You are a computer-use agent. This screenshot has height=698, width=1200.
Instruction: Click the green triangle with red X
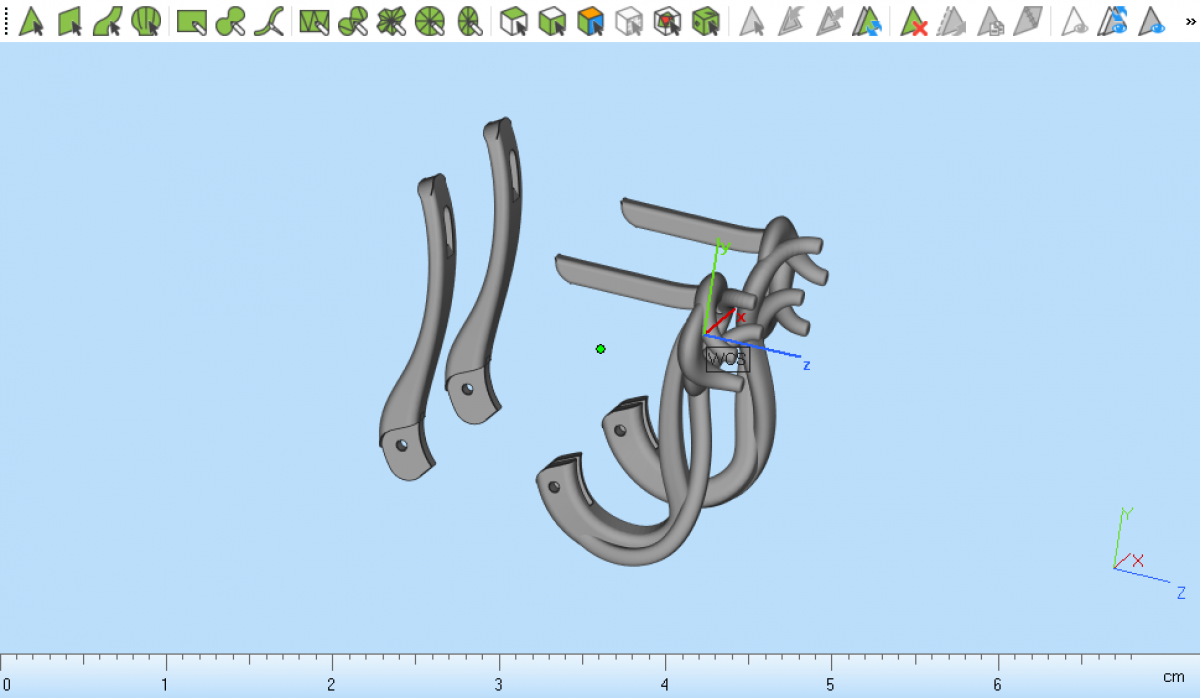(x=913, y=21)
